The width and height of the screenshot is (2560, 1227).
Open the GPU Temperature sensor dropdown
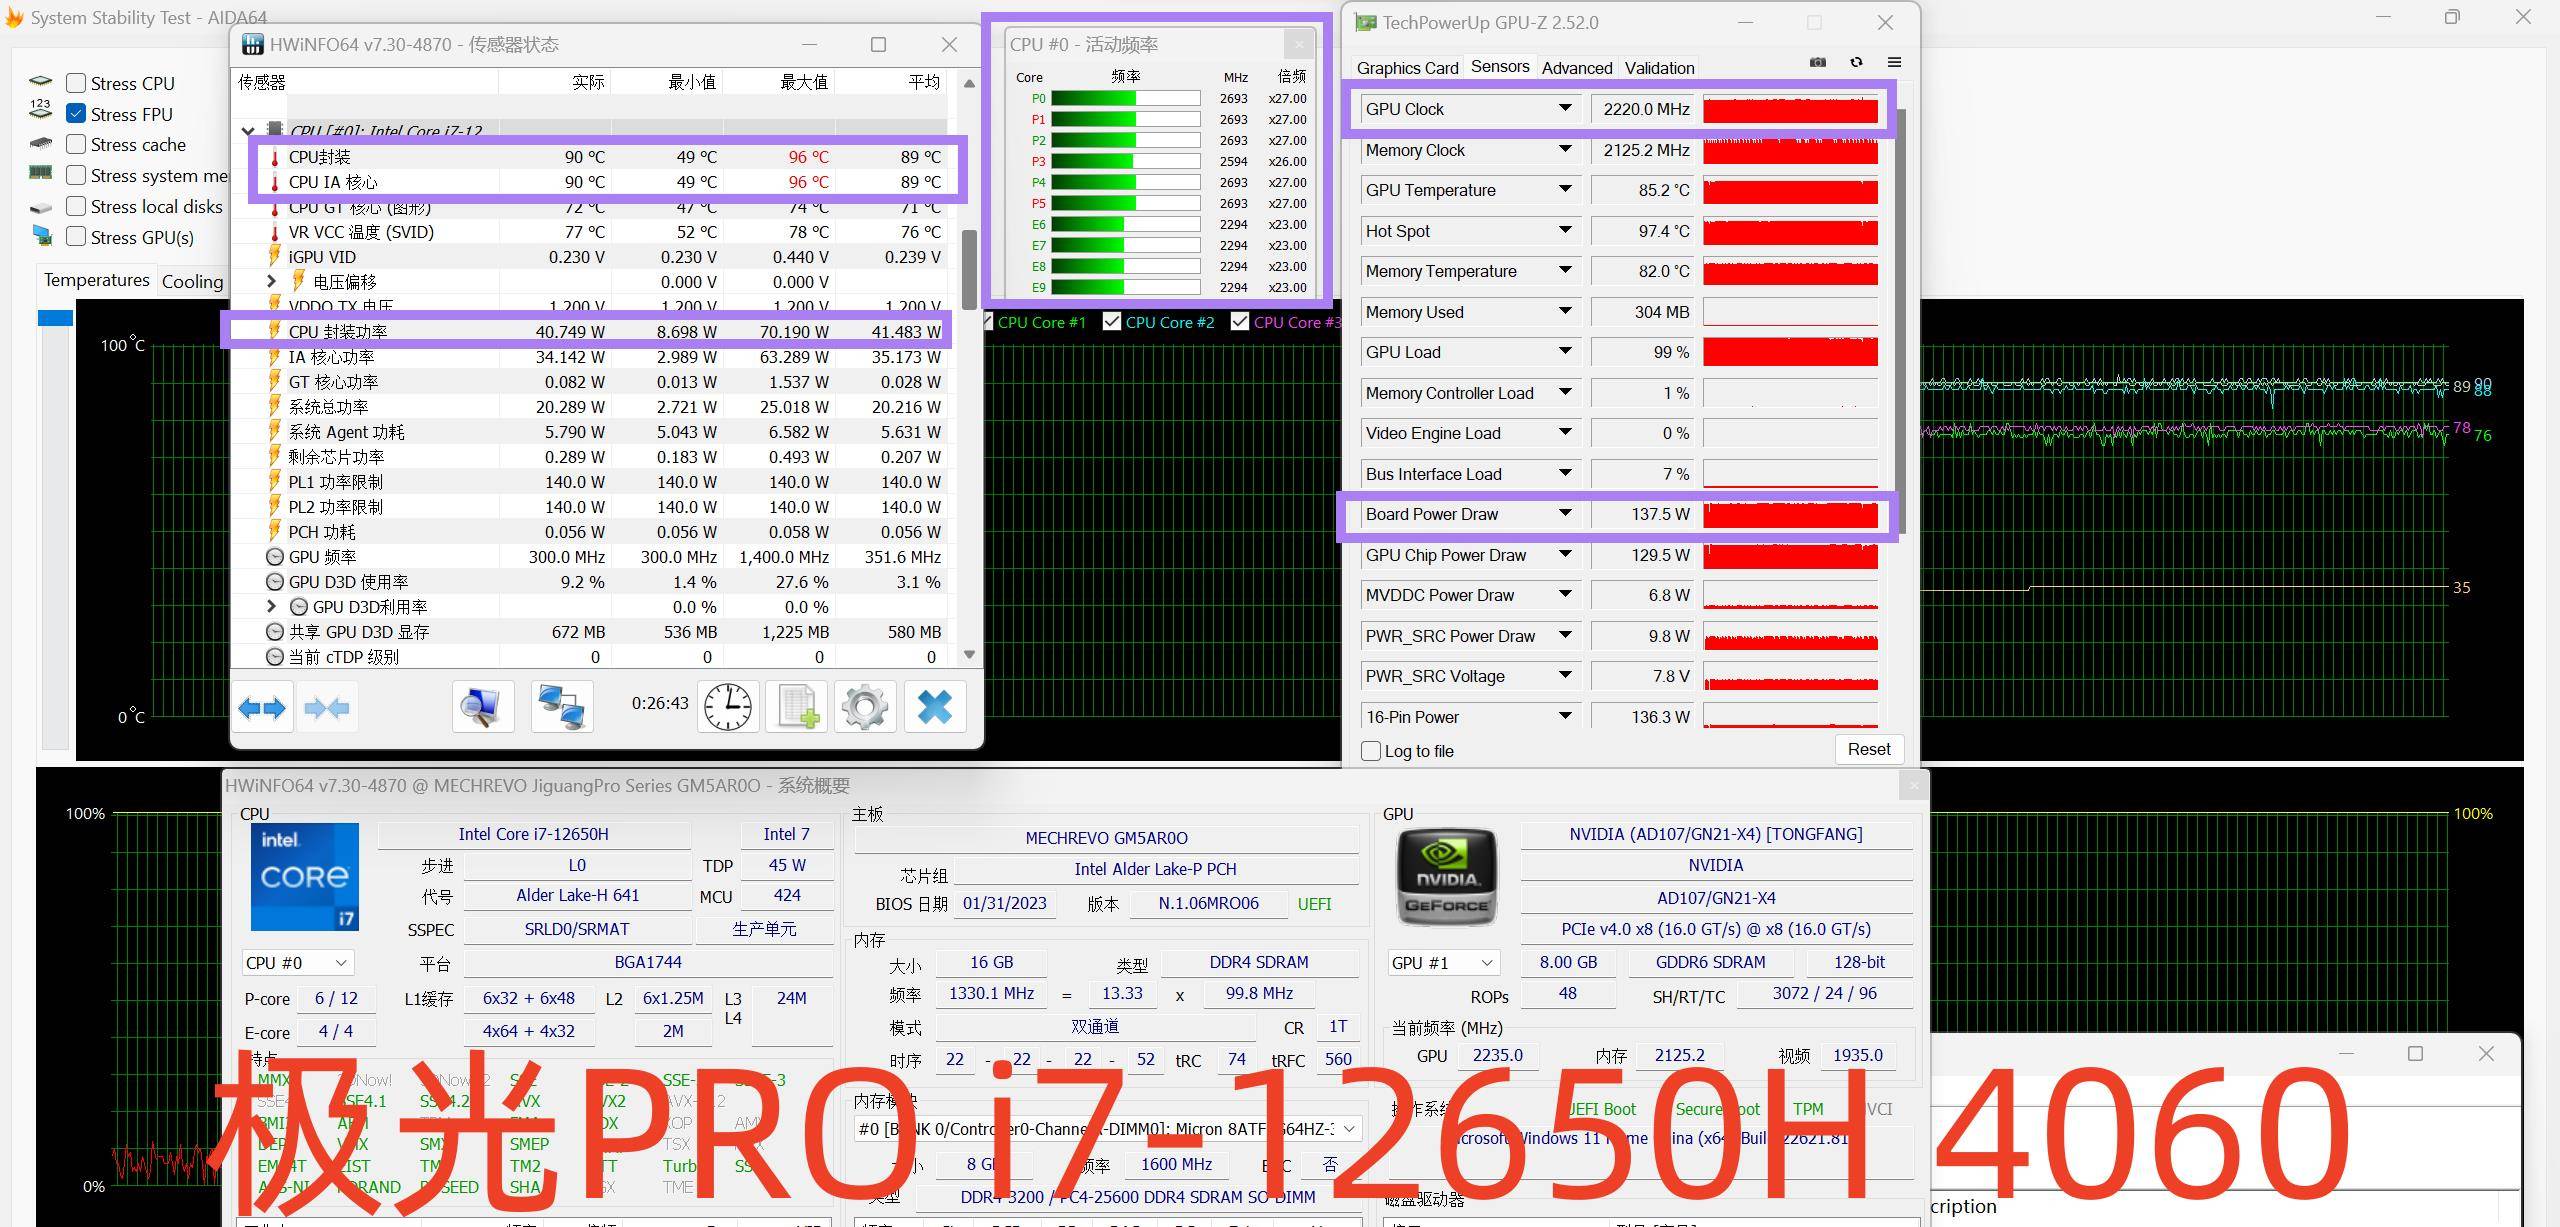(x=1565, y=190)
